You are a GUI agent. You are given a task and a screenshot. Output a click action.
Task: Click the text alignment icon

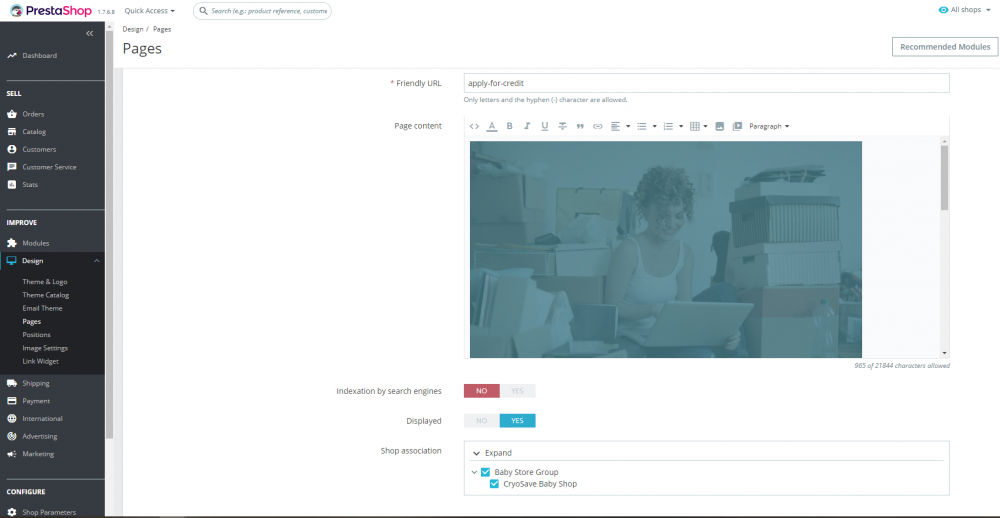pyautogui.click(x=615, y=126)
